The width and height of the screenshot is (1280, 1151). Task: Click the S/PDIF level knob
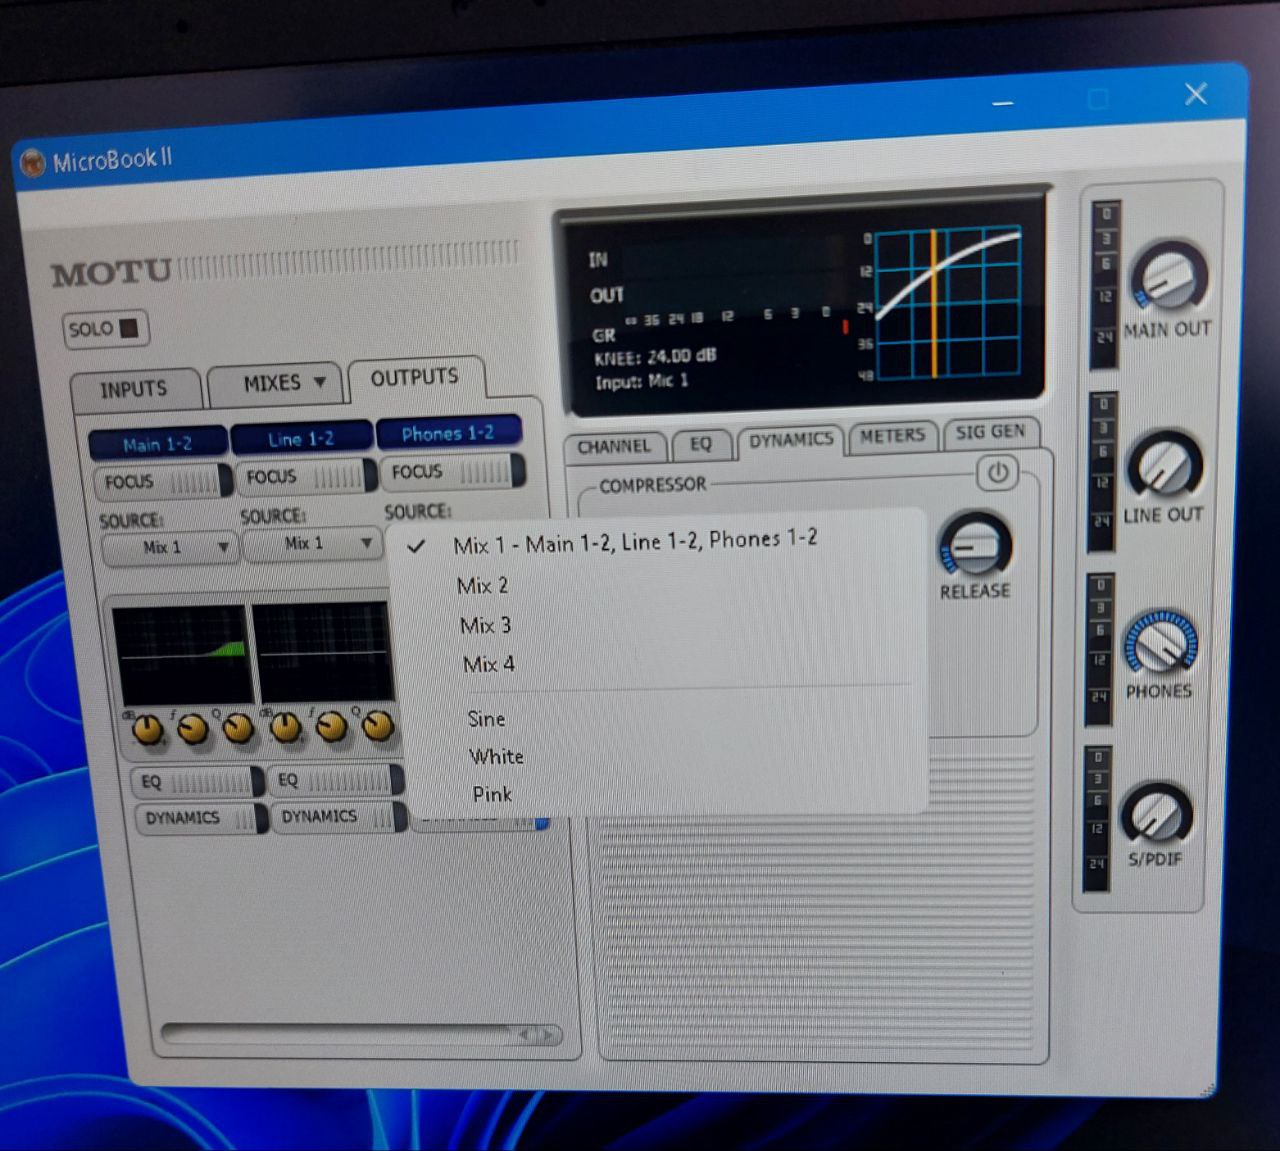point(1156,814)
